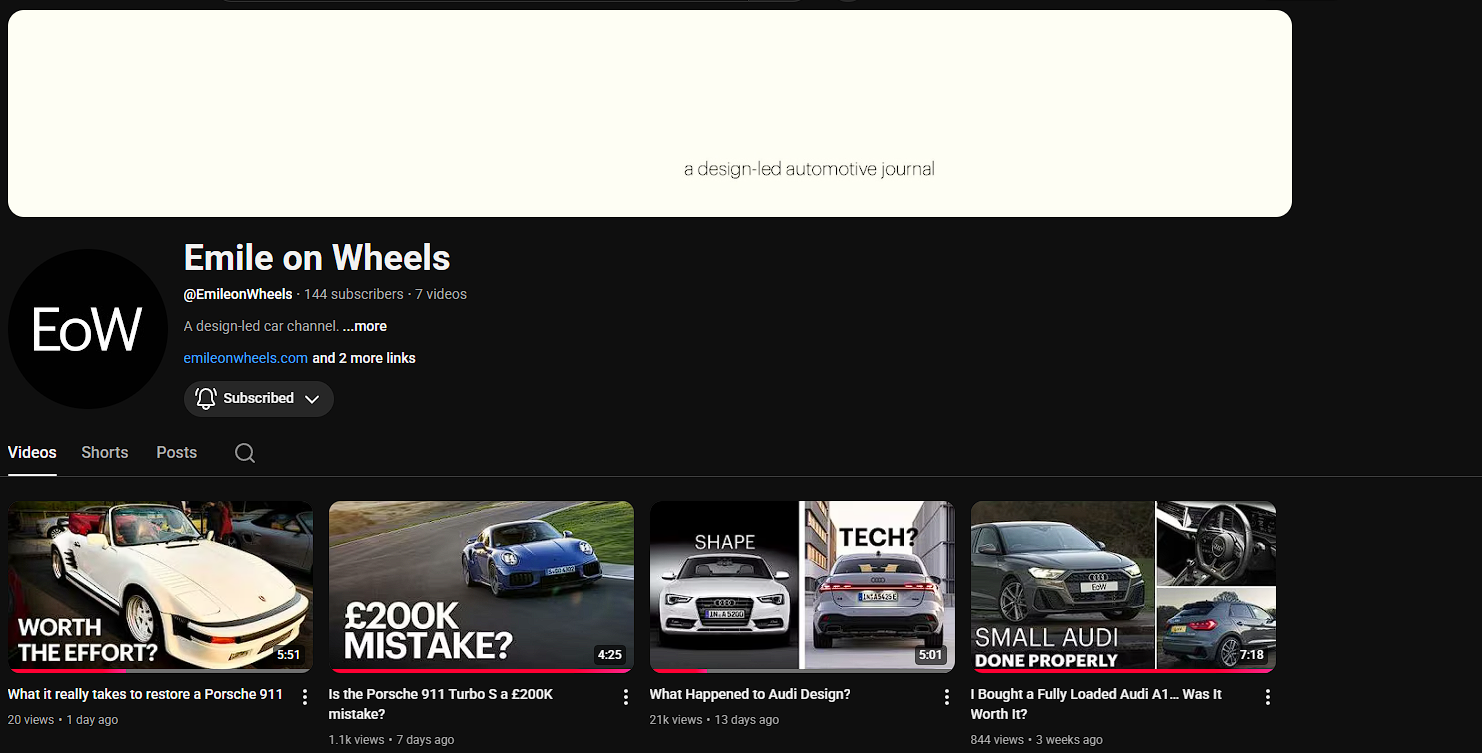Click the '144 subscribers' text
Viewport: 1482px width, 753px height.
point(354,294)
